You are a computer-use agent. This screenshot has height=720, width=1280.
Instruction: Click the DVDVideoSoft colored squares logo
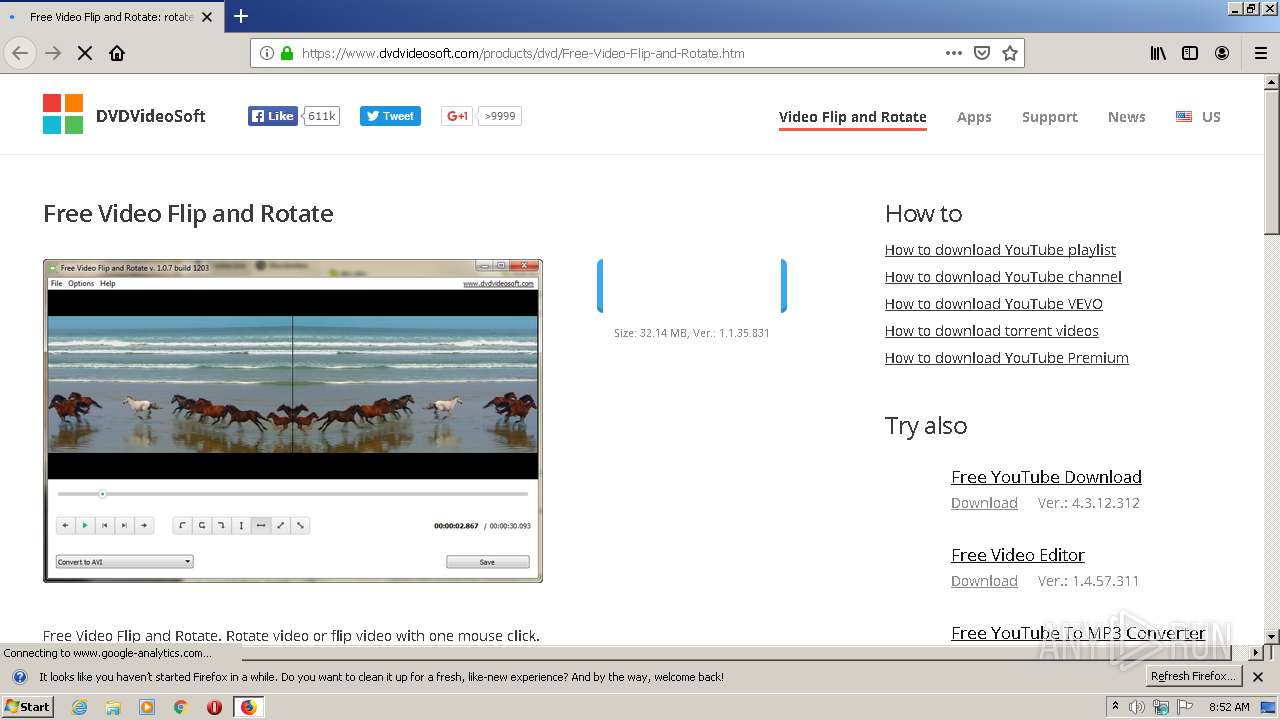[x=63, y=114]
